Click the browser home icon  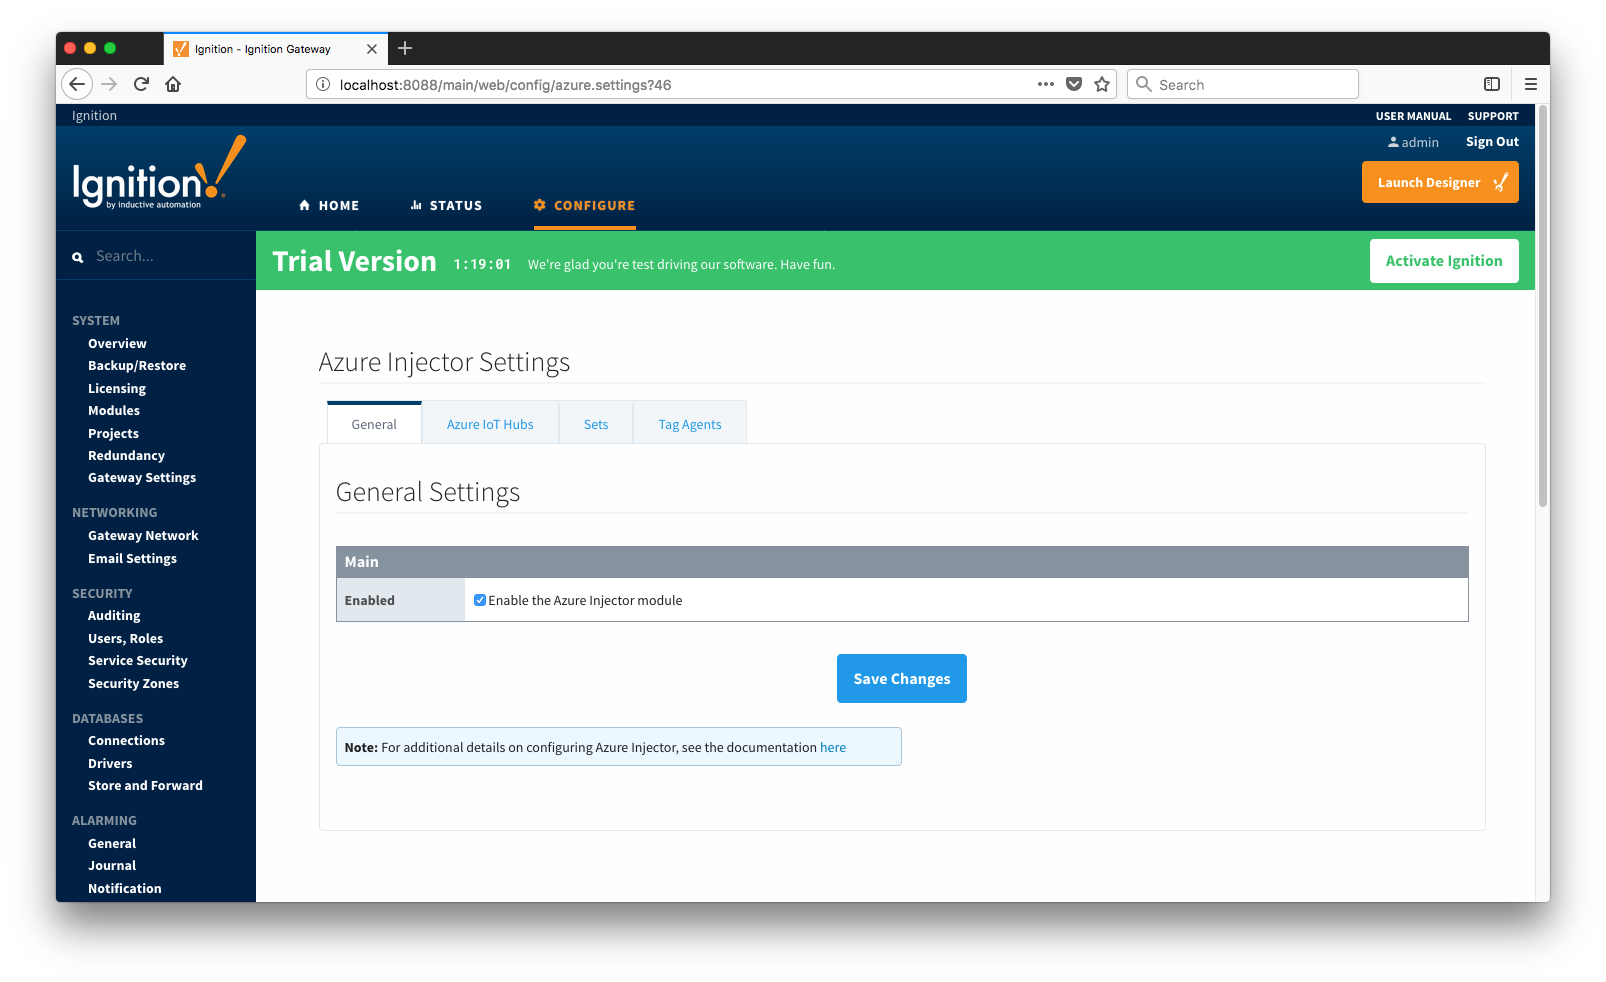(173, 84)
